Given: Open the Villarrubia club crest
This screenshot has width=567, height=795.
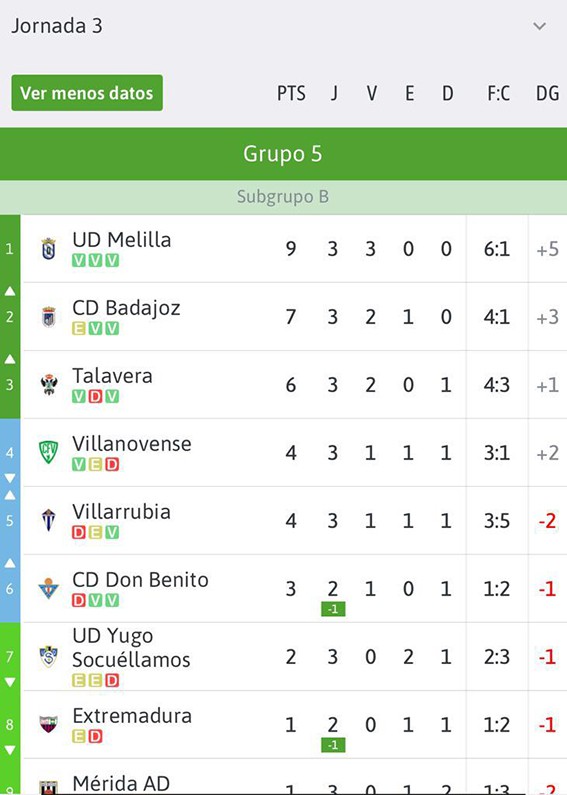Looking at the screenshot, I should [49, 520].
